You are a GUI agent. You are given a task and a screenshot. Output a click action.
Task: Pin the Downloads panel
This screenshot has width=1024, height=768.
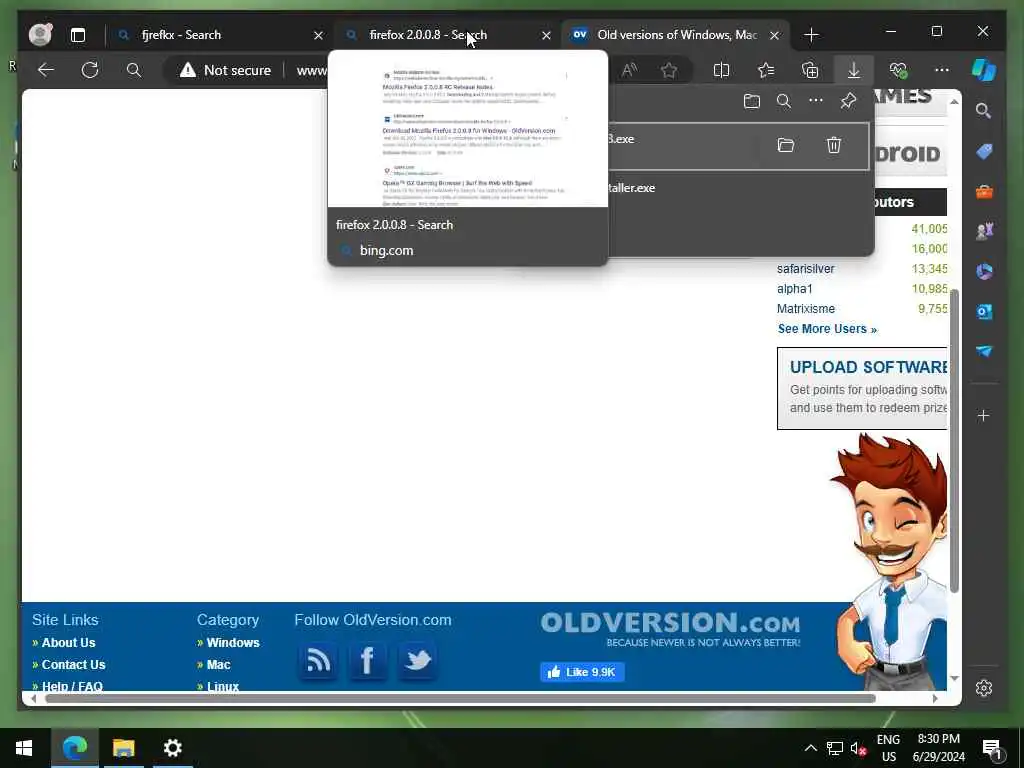(848, 101)
